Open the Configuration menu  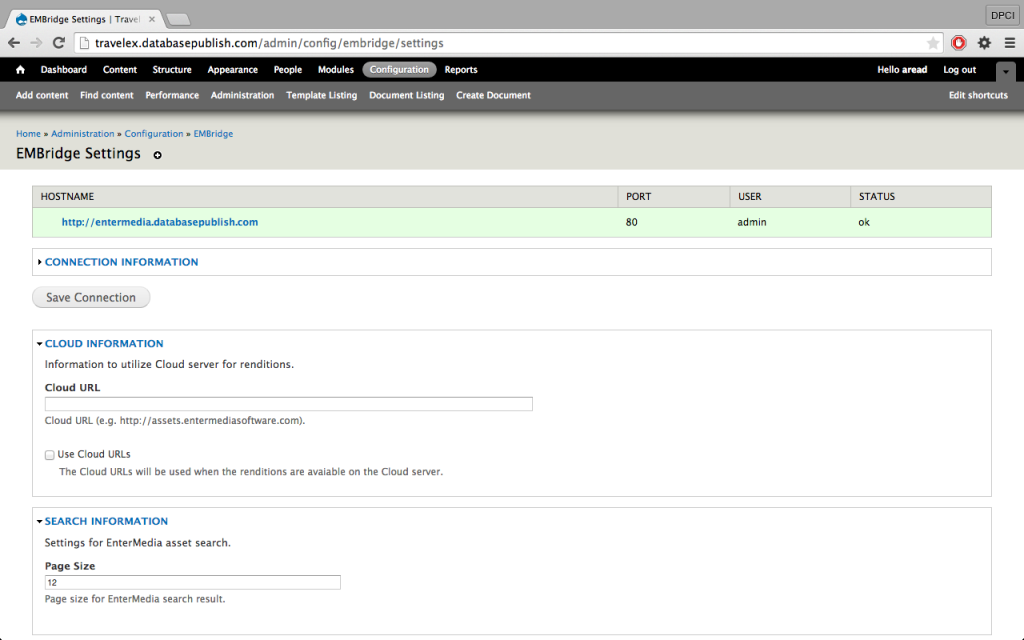click(399, 70)
